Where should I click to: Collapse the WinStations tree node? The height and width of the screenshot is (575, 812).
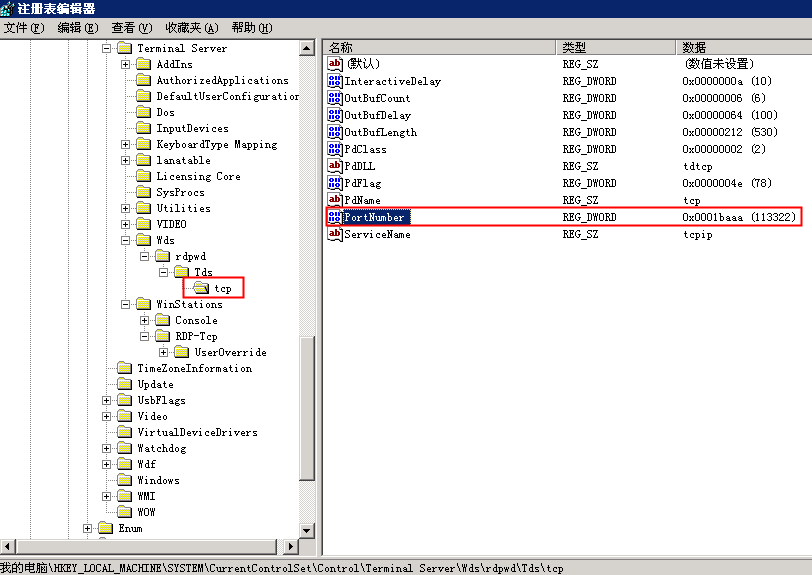(126, 304)
